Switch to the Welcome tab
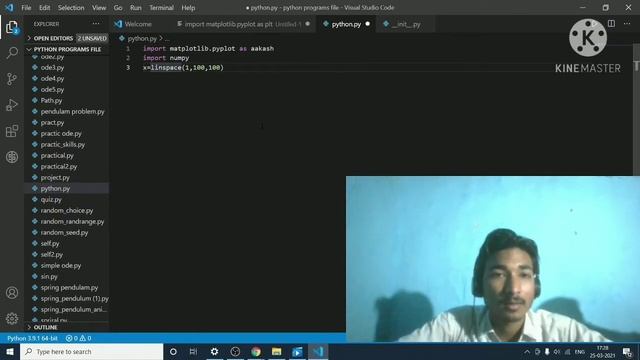Image resolution: width=640 pixels, height=360 pixels. [138, 24]
